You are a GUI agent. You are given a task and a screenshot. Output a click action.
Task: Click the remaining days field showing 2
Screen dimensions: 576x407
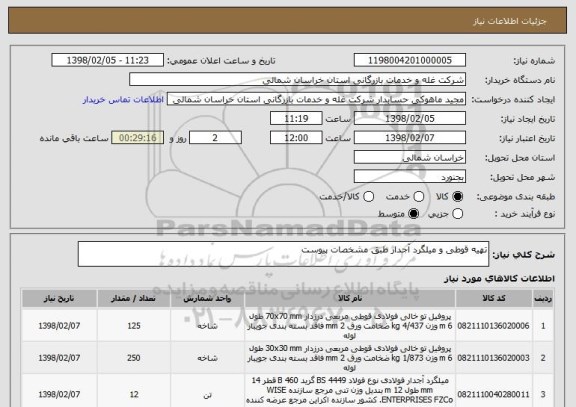[215, 138]
